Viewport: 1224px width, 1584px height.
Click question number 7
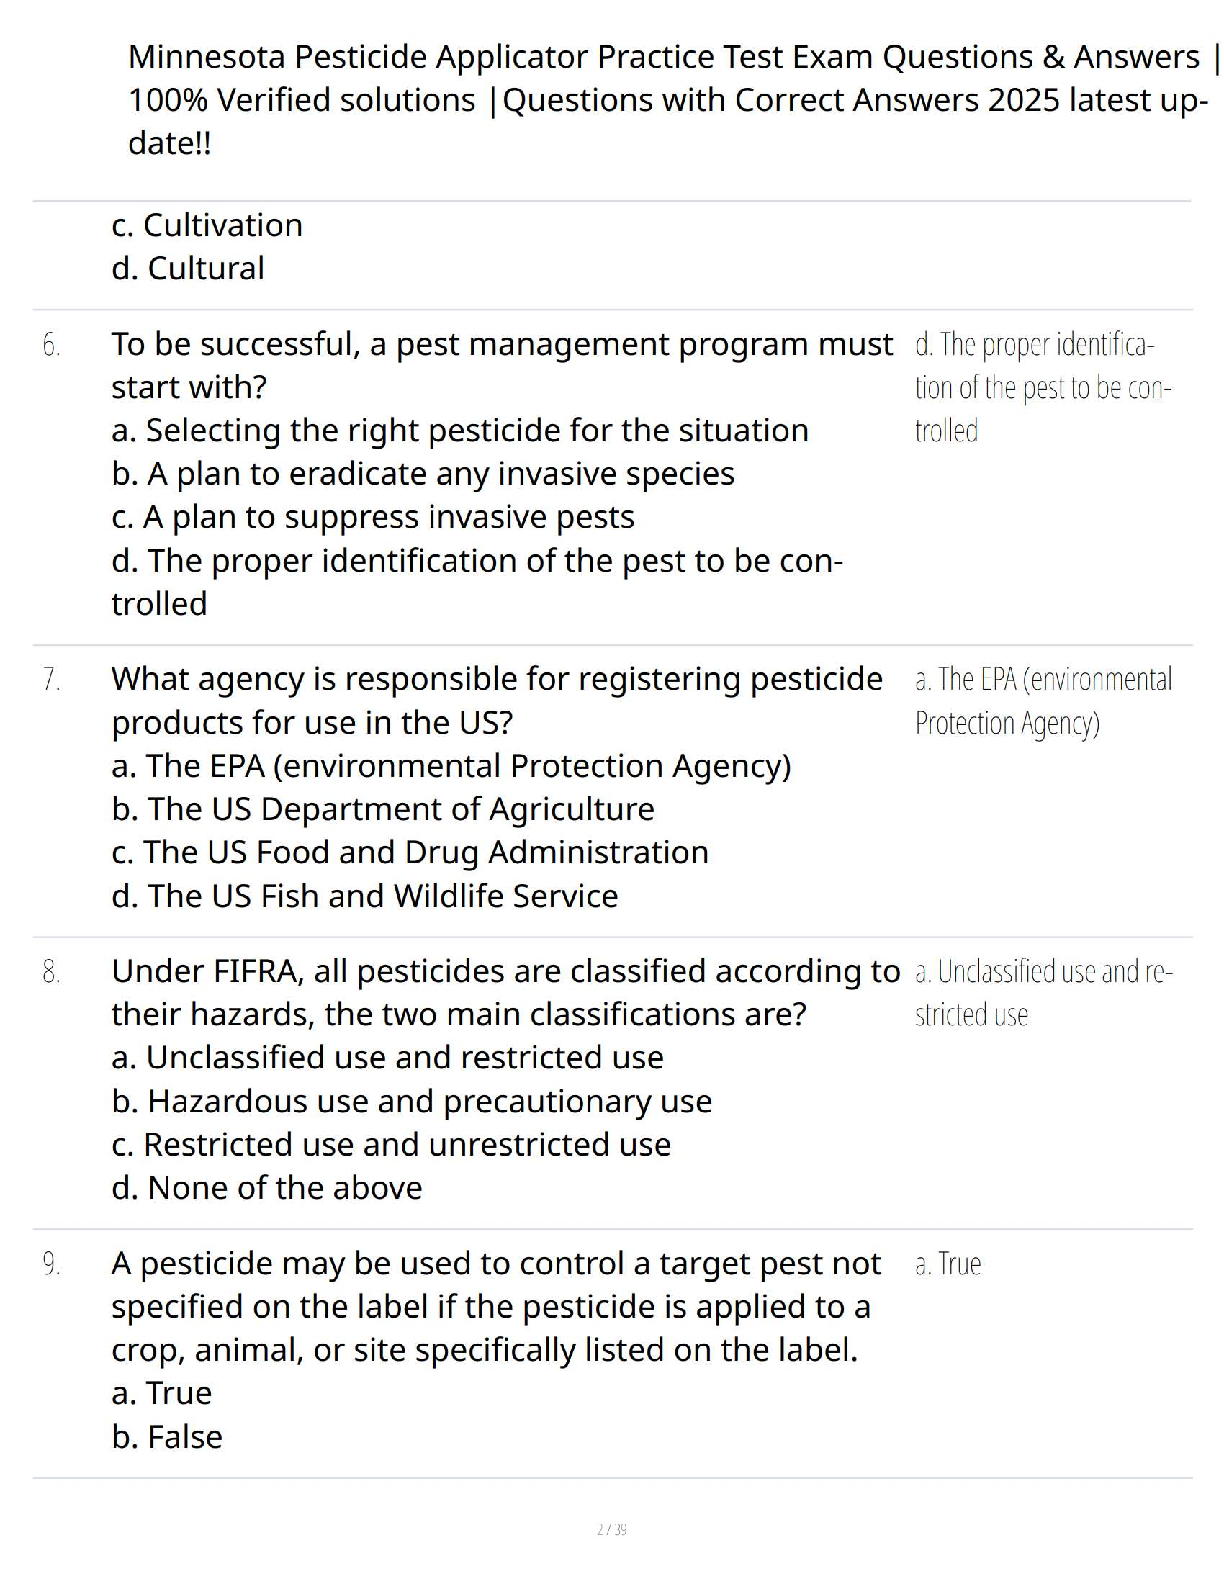51,680
